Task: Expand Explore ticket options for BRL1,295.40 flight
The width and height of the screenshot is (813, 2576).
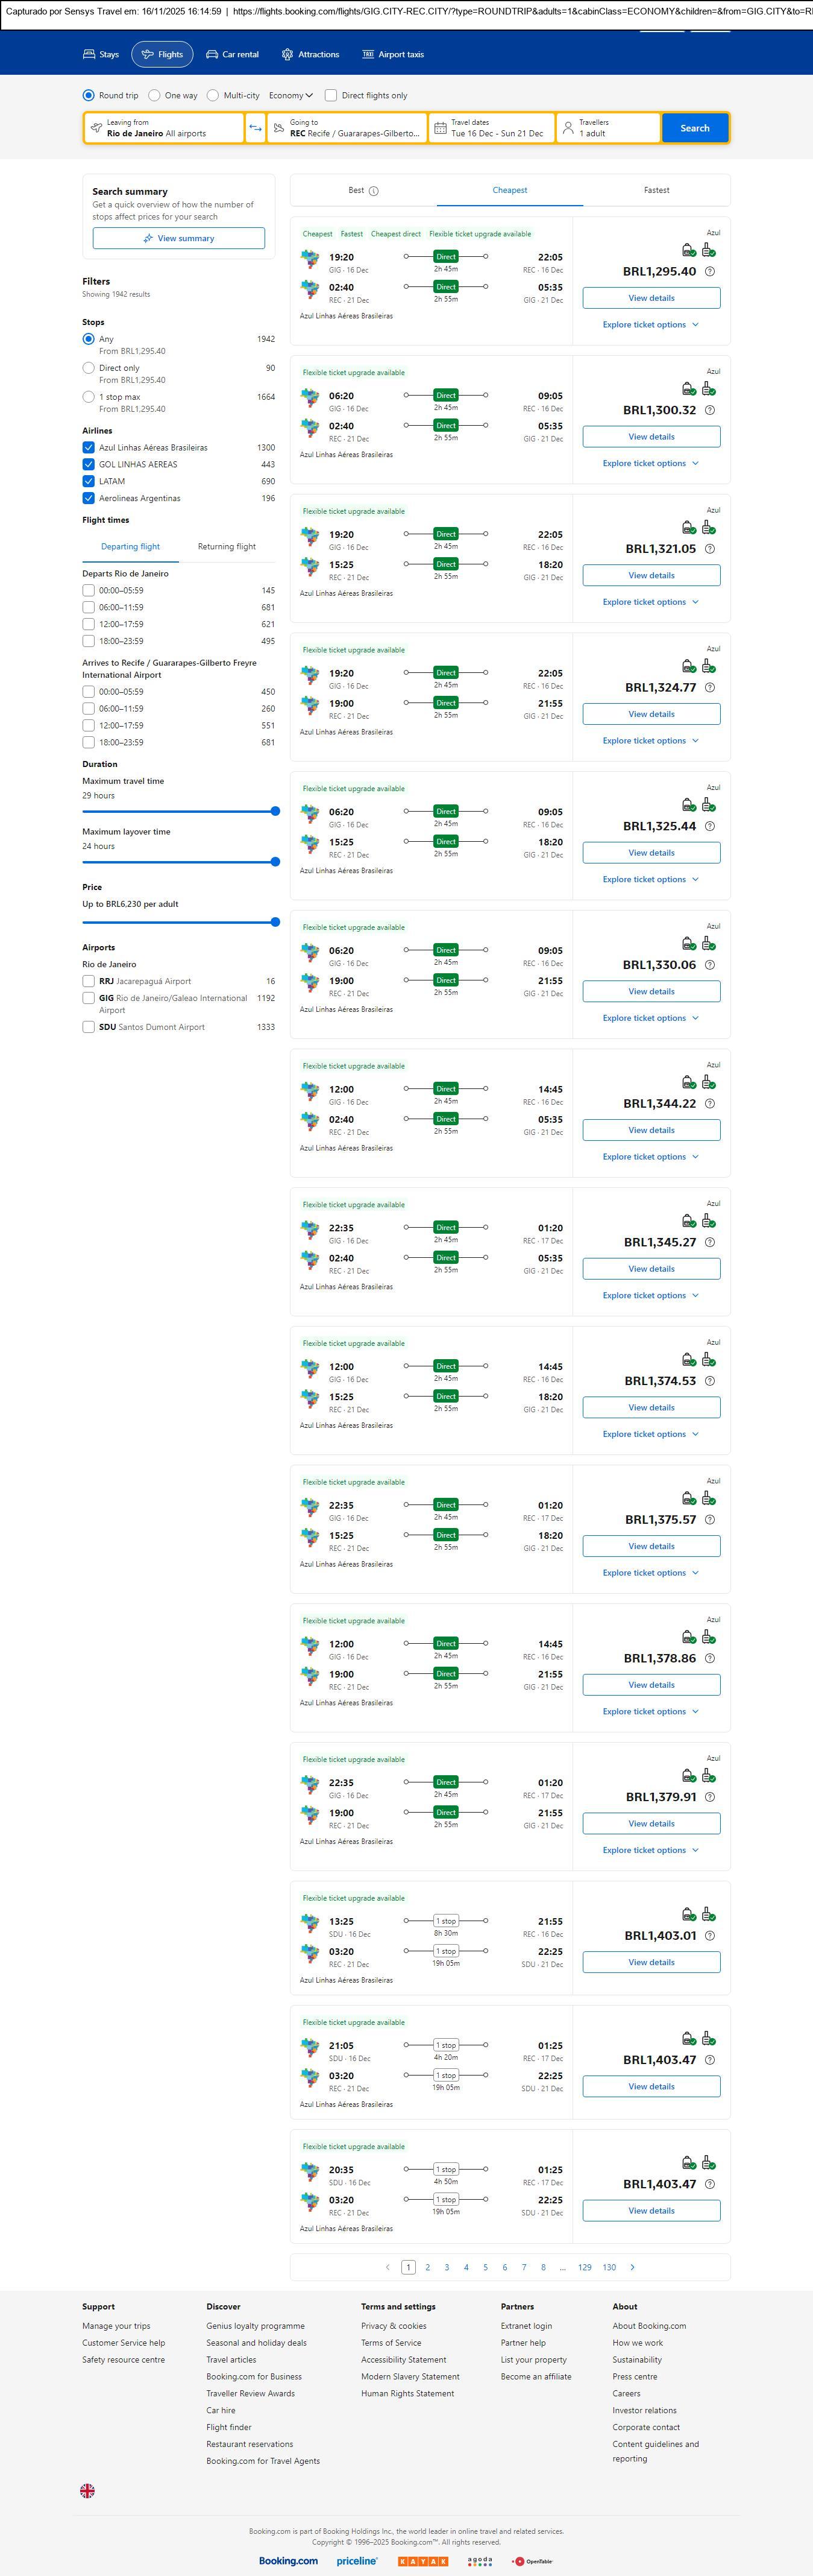Action: (650, 325)
